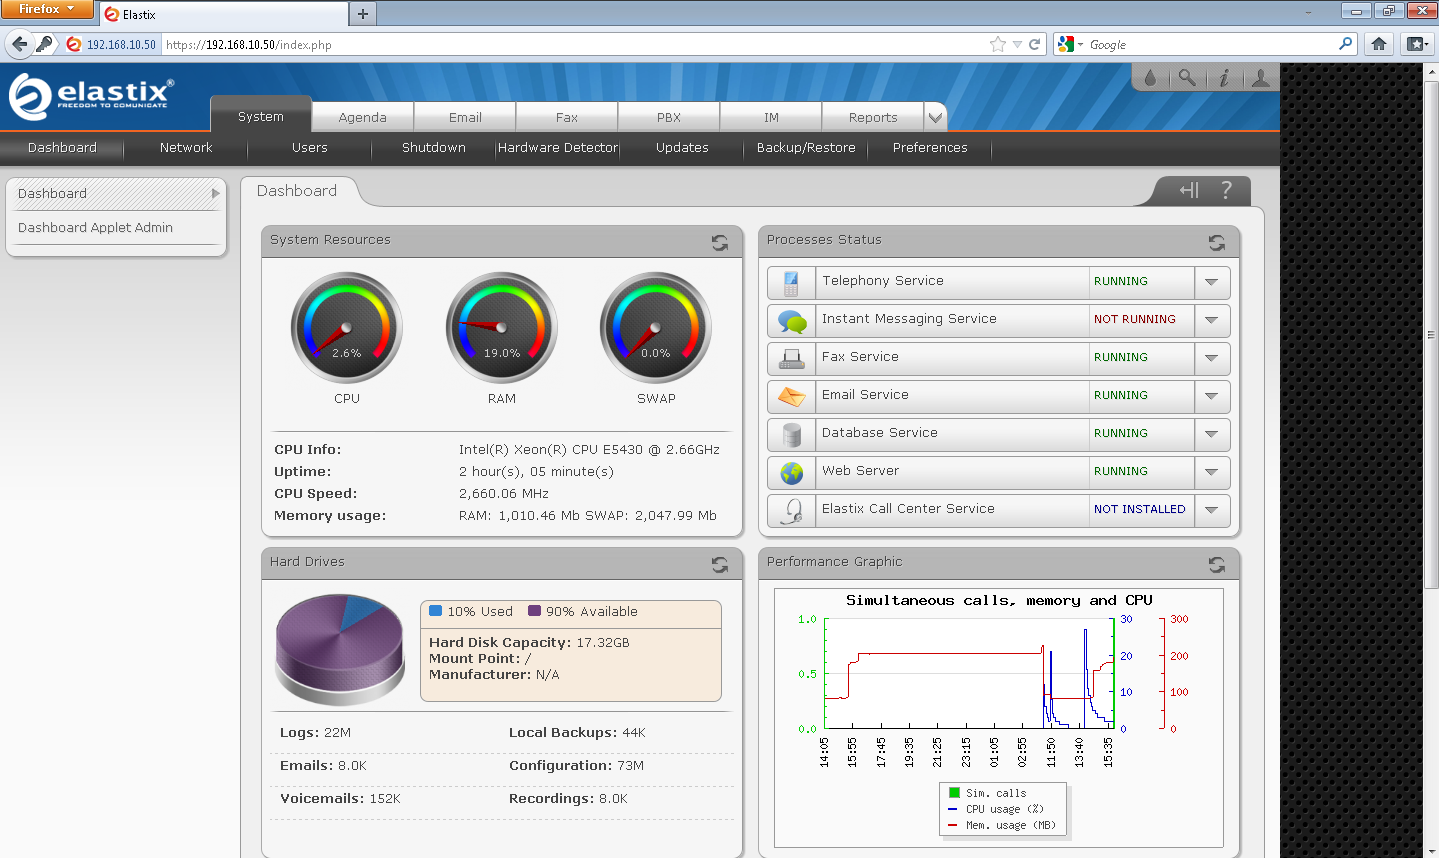Collapse the side panel arrow icon
Viewport: 1439px width, 858px height.
pos(1189,190)
